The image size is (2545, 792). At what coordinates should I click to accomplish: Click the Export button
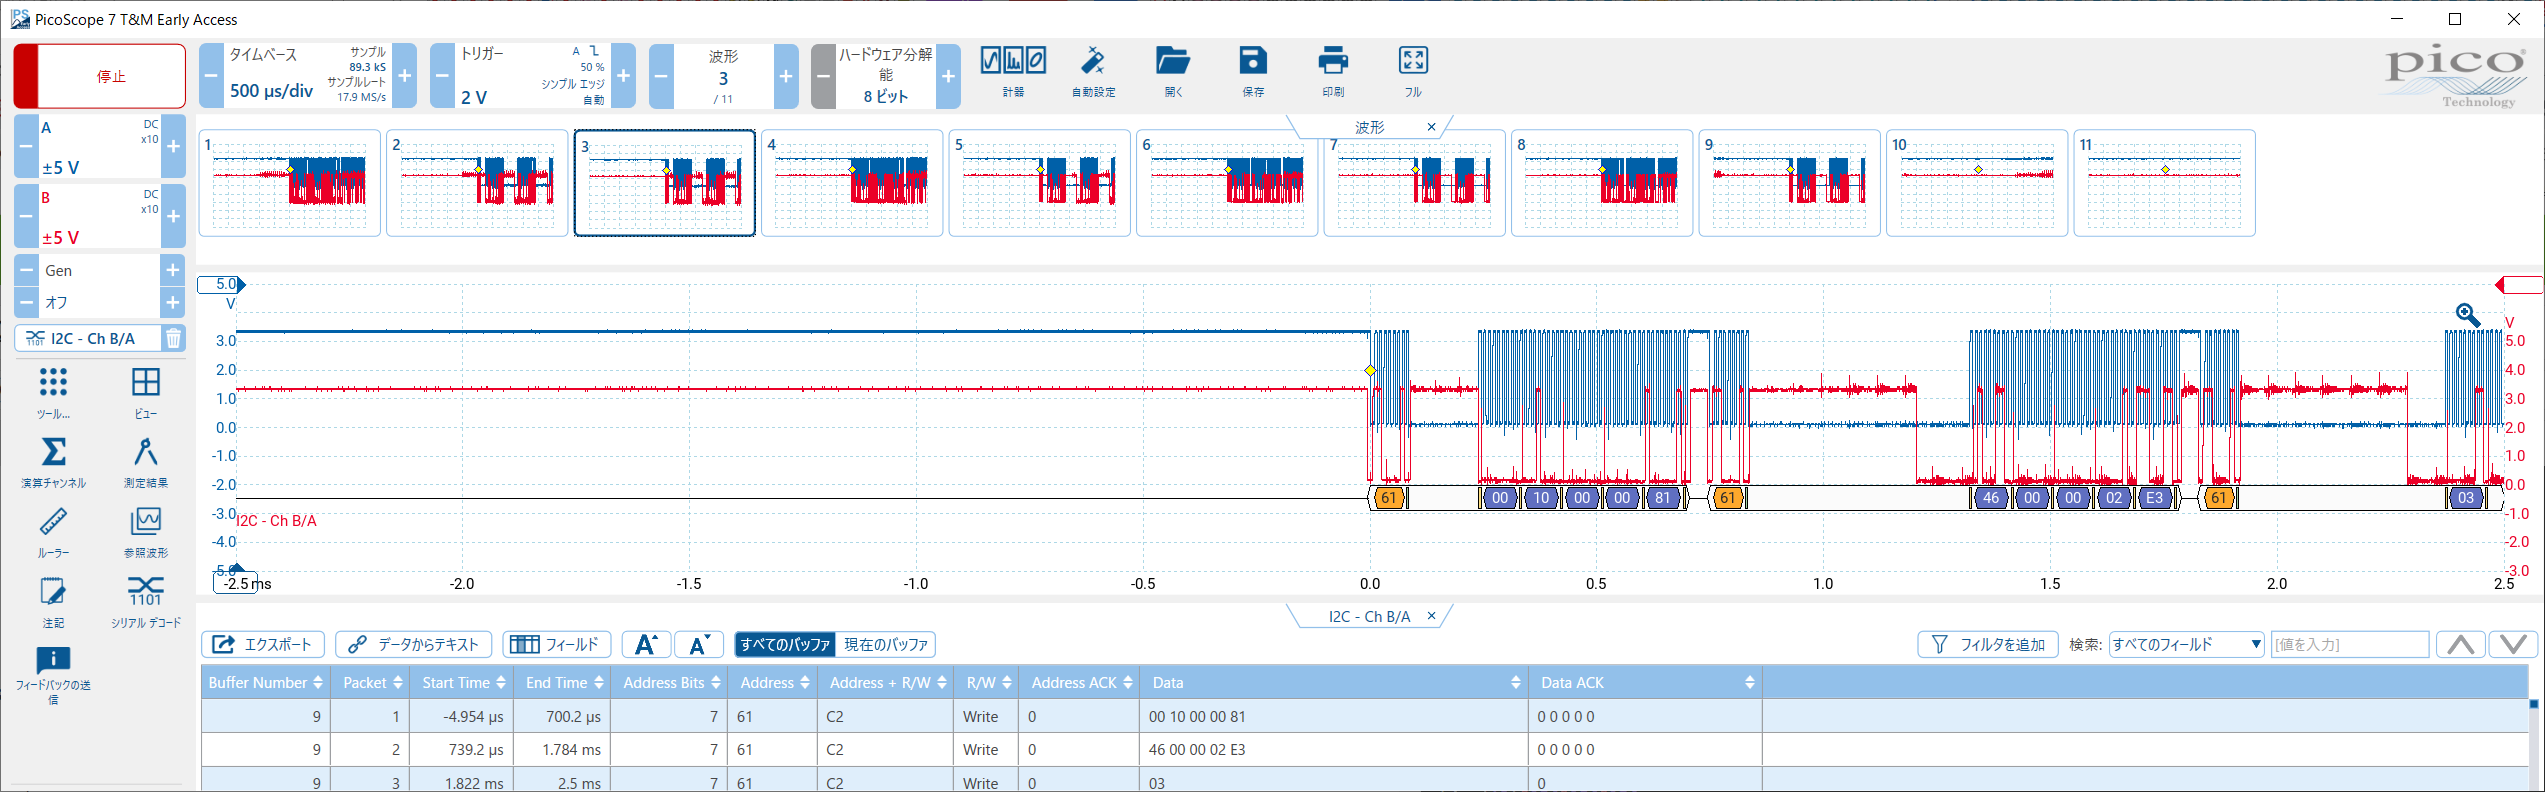(x=264, y=644)
